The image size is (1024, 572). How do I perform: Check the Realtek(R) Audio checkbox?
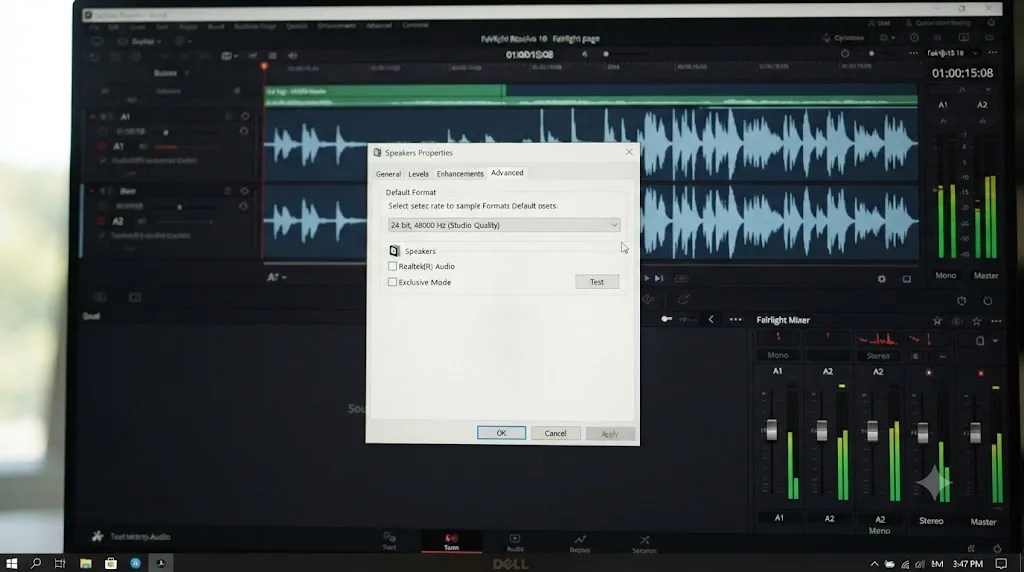(392, 266)
